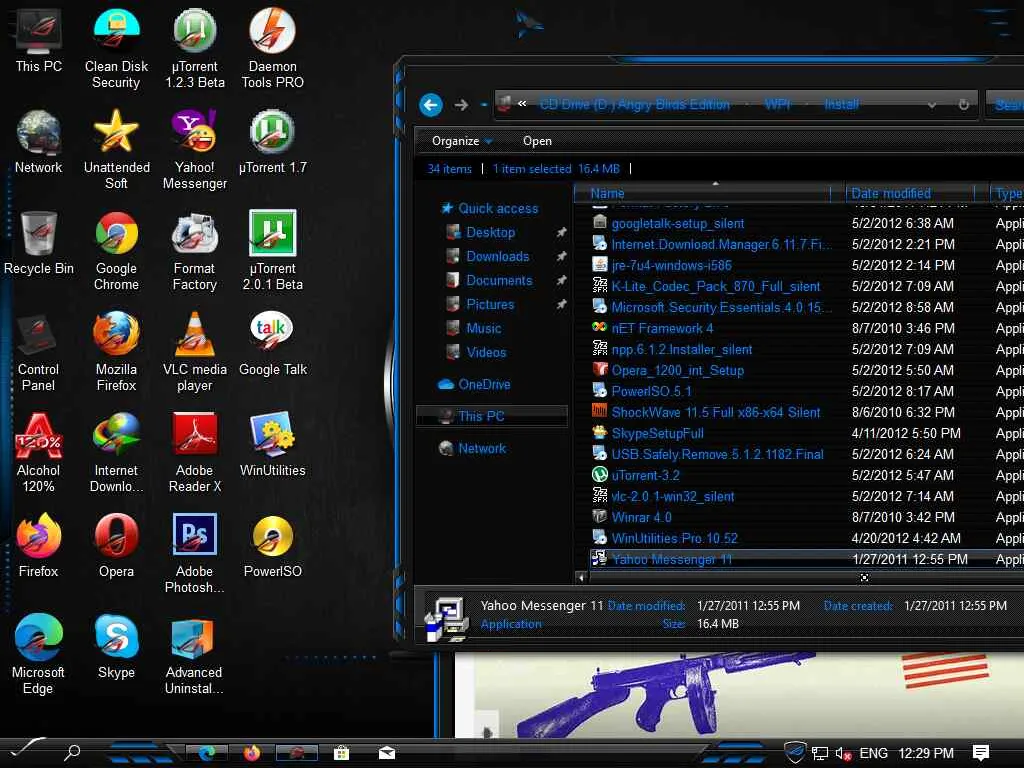
Task: Open µTorrent 1.2.3 Beta desktop shortcut
Action: coord(195,49)
